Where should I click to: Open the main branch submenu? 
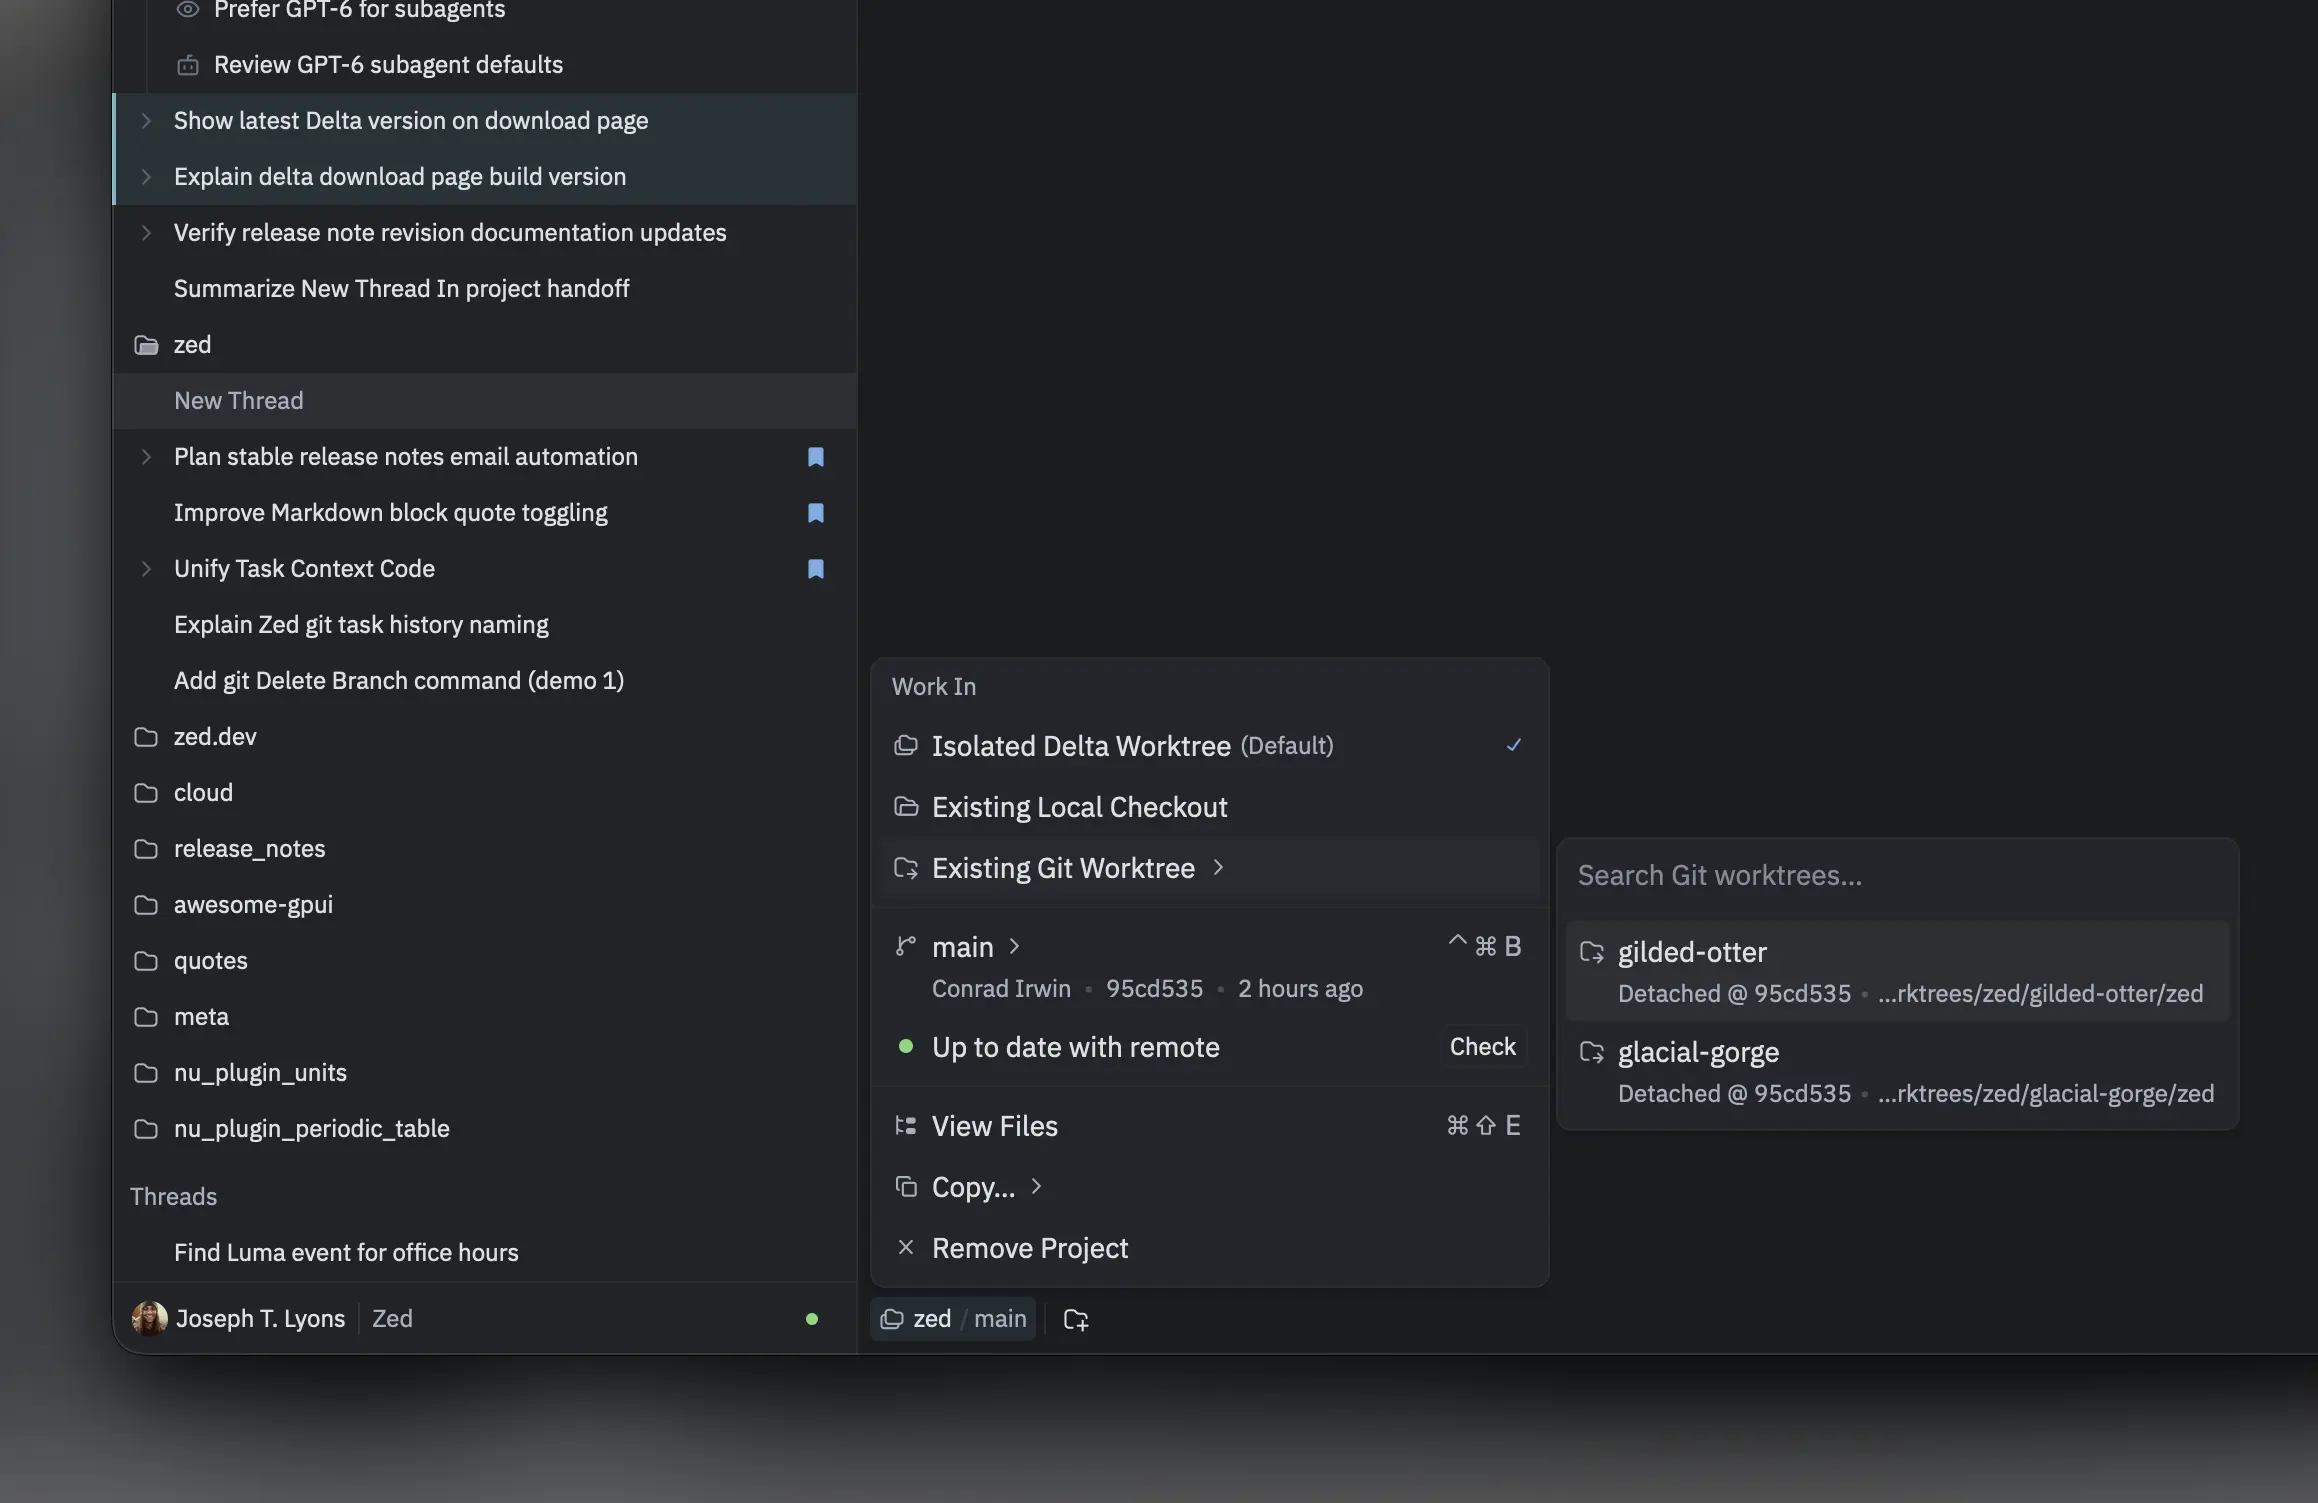(976, 946)
